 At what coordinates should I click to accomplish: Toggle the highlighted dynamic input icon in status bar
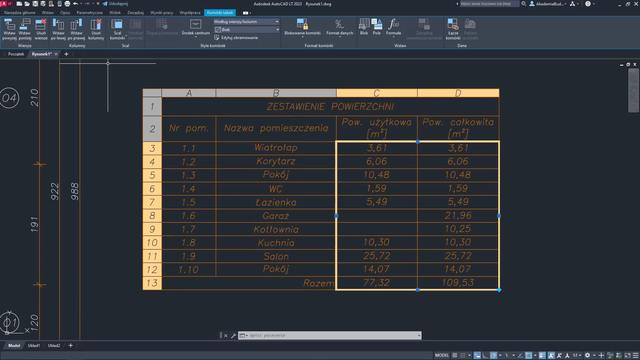(477, 356)
